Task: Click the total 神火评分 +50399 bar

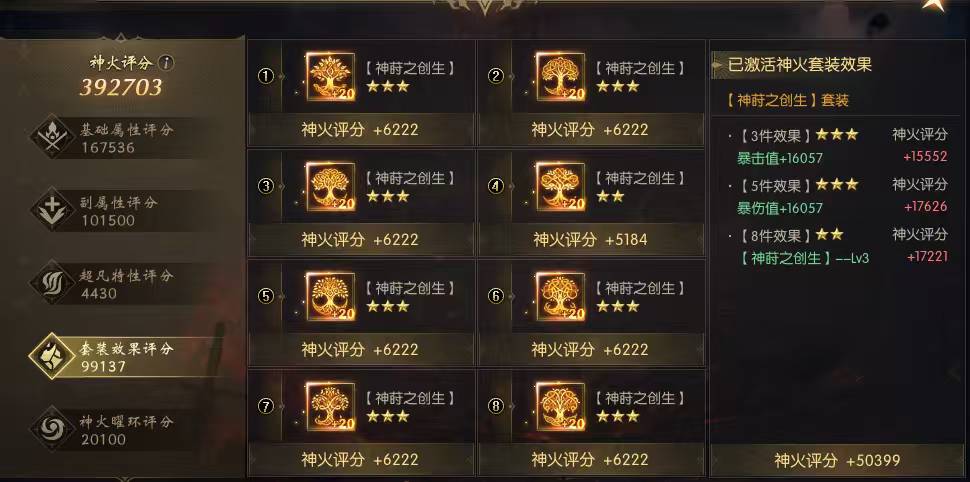Action: (x=838, y=460)
